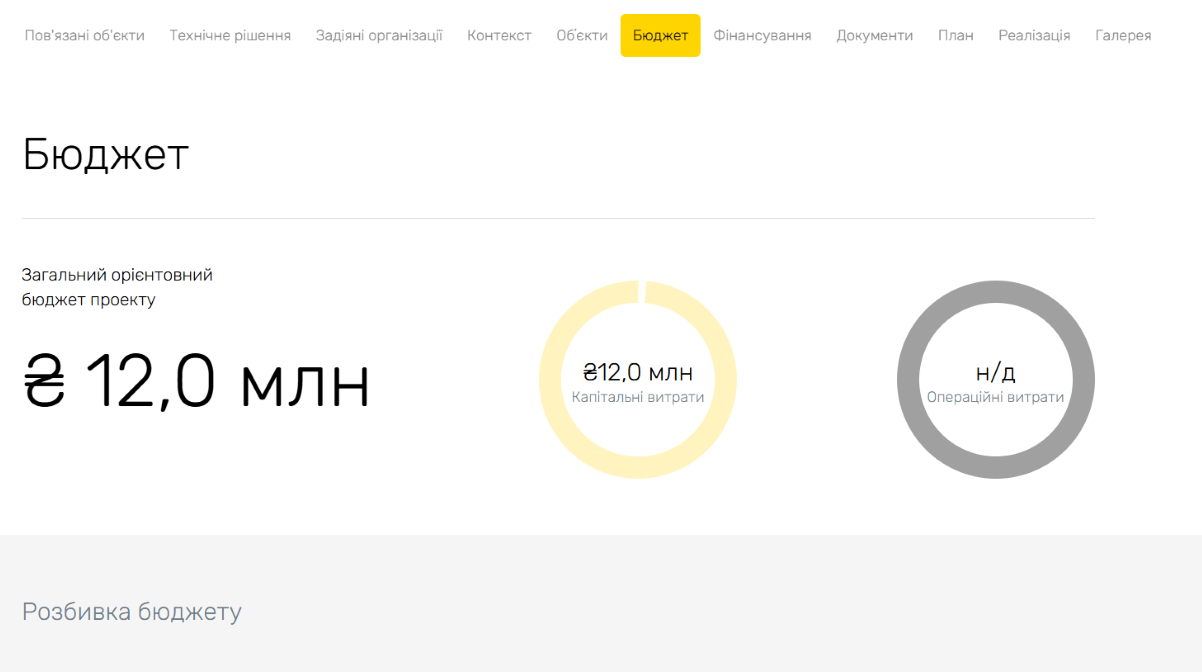Switch to the Фінансування tab
Viewport: 1202px width, 672px height.
tap(763, 35)
